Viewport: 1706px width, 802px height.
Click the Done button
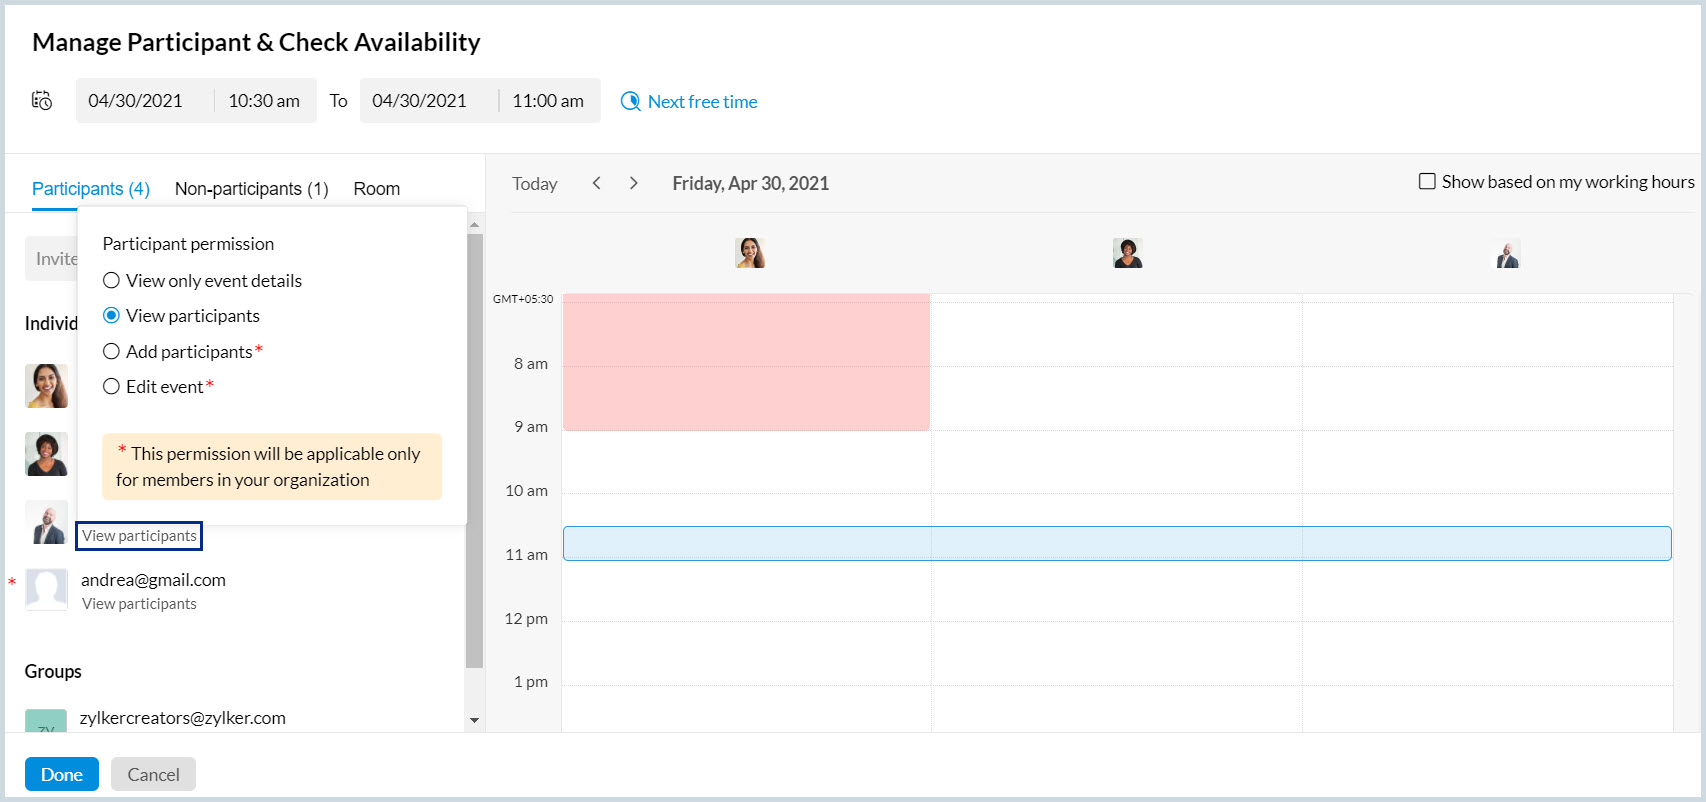click(x=62, y=775)
